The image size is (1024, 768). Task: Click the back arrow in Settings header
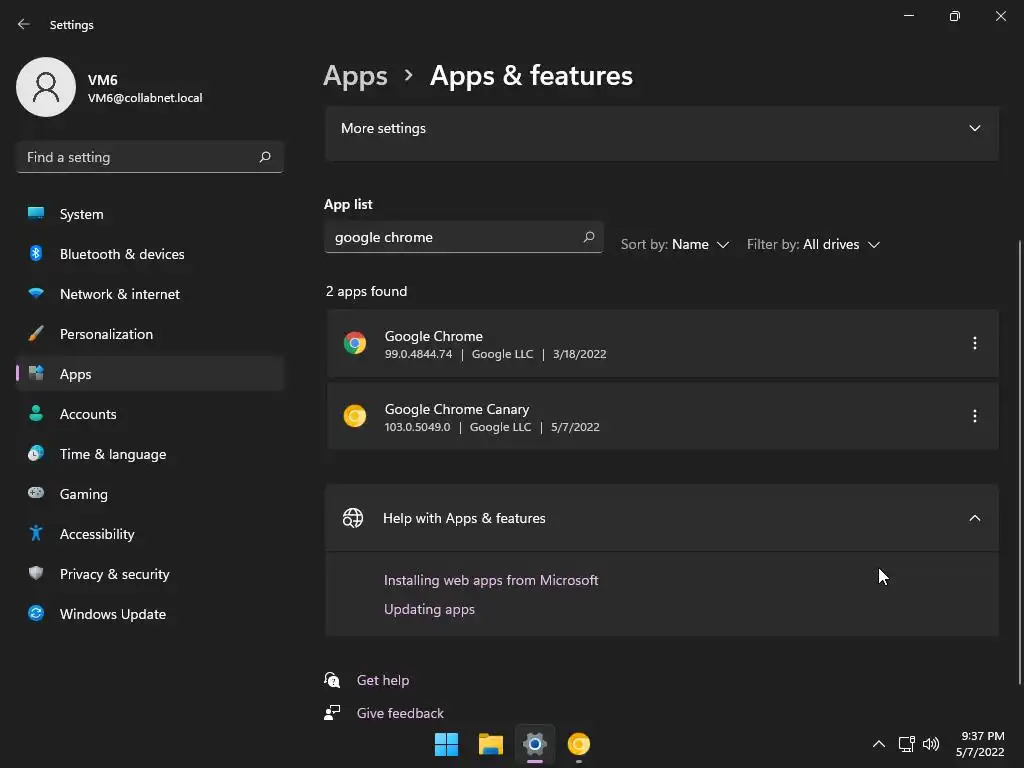click(x=24, y=24)
